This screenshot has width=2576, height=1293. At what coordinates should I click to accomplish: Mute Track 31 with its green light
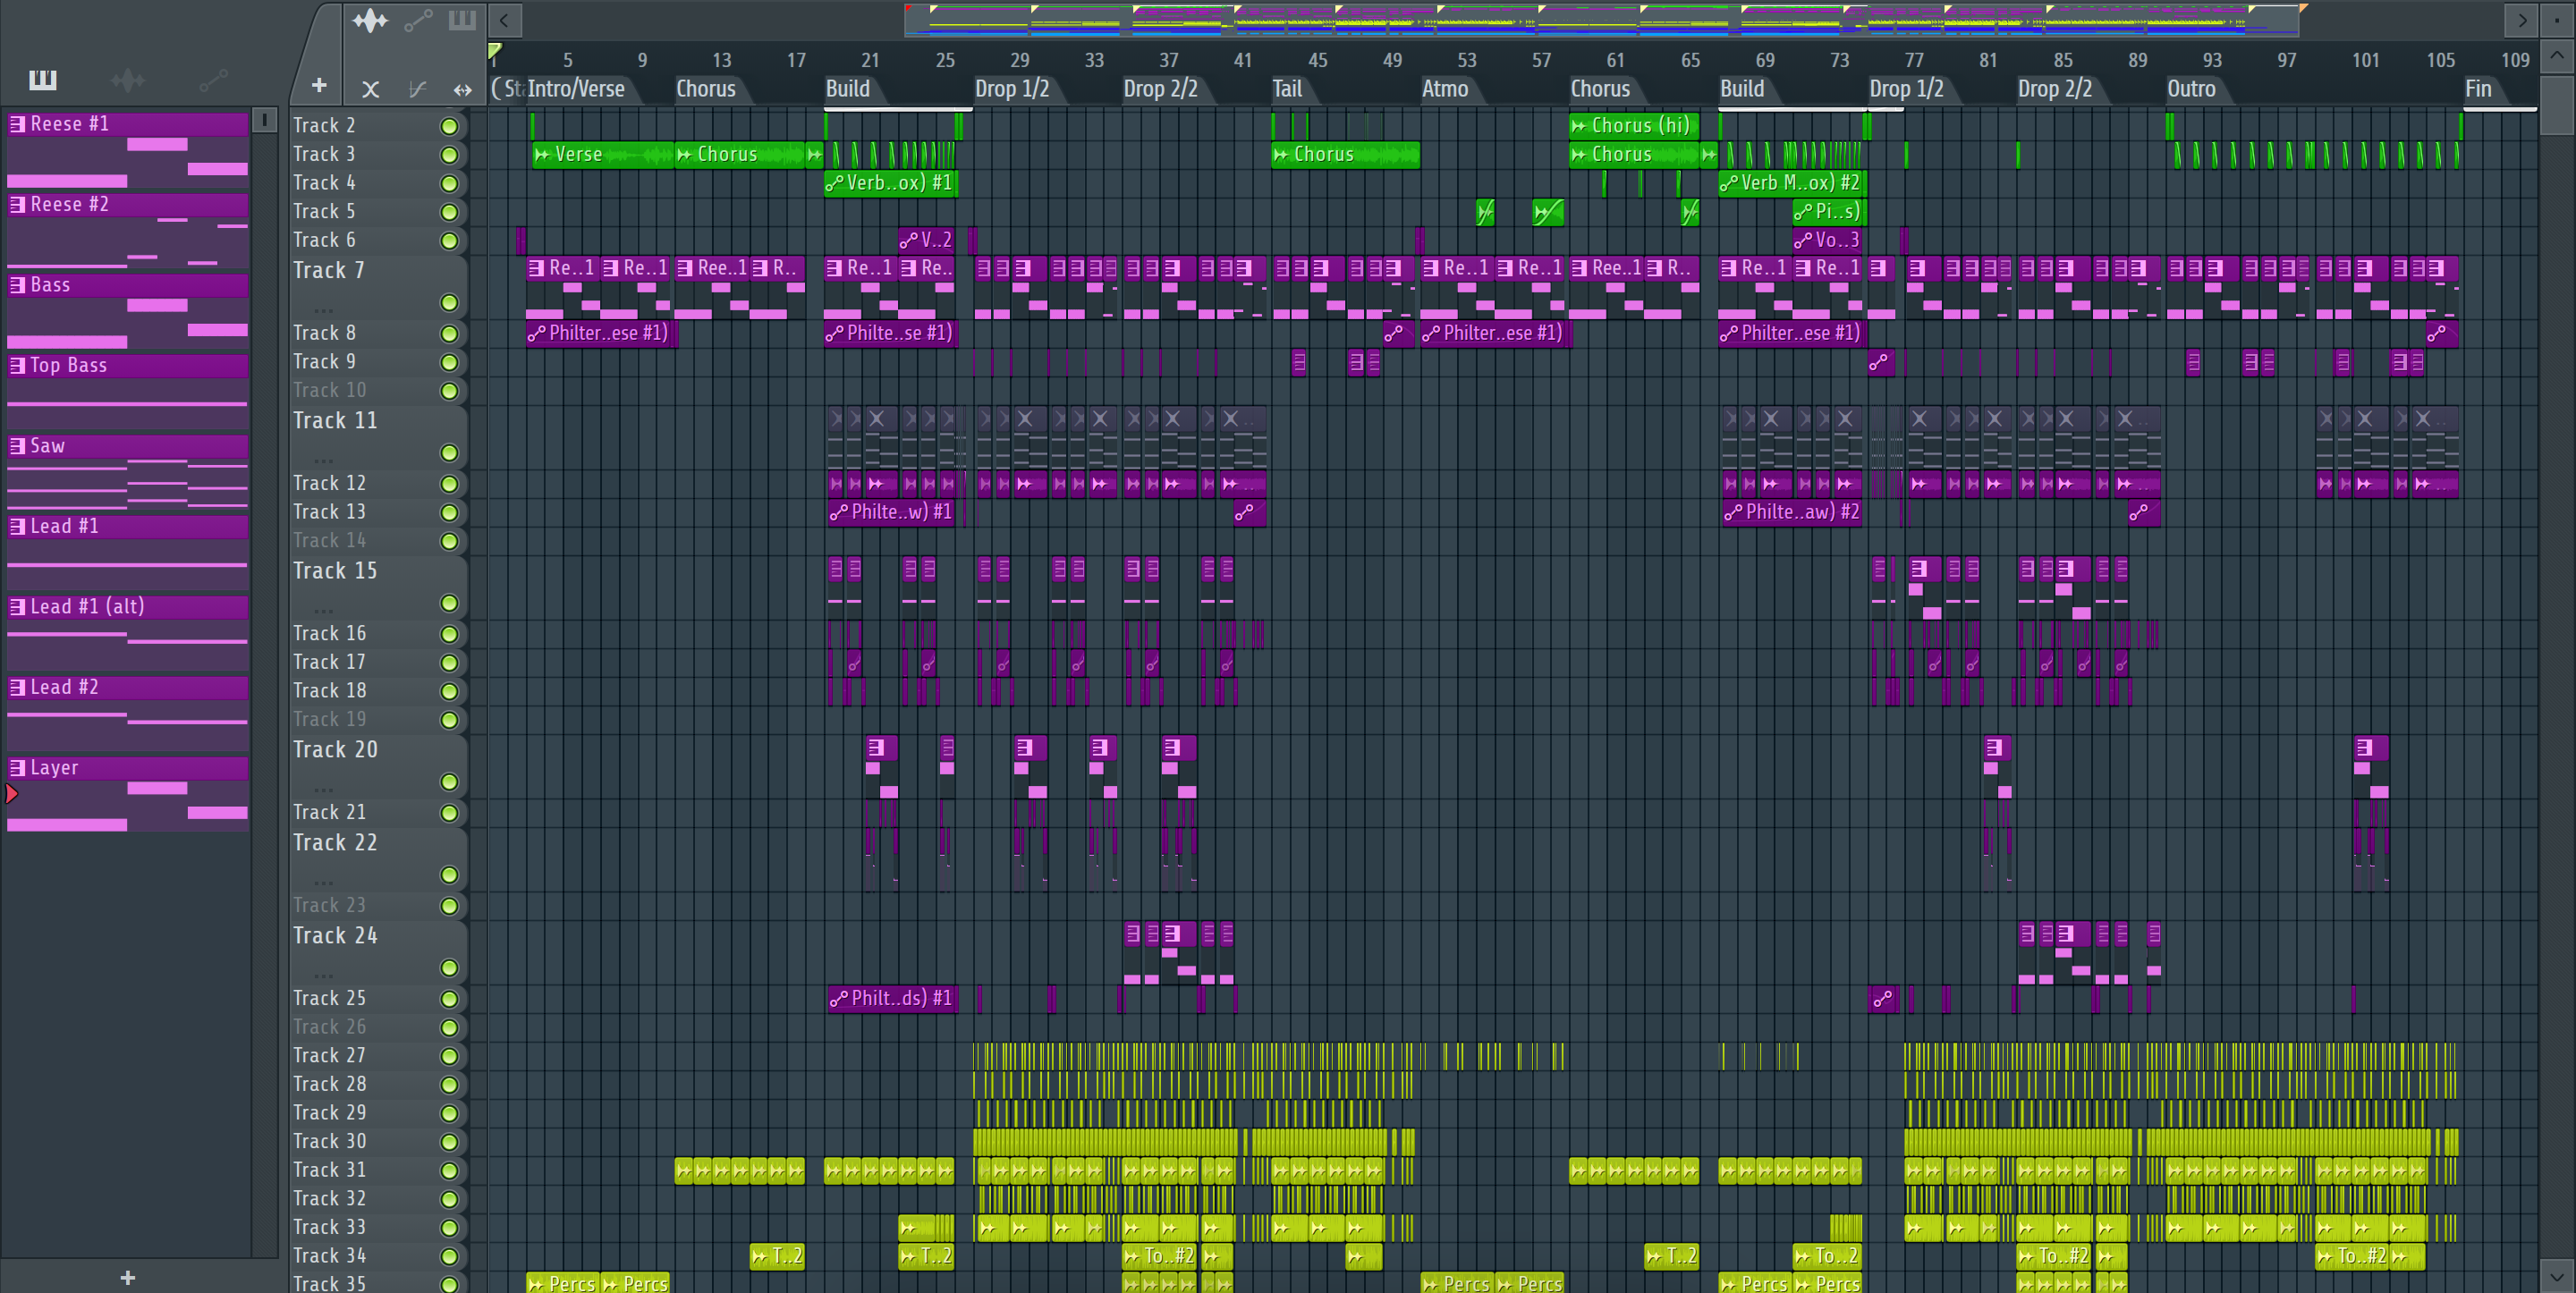click(x=449, y=1170)
